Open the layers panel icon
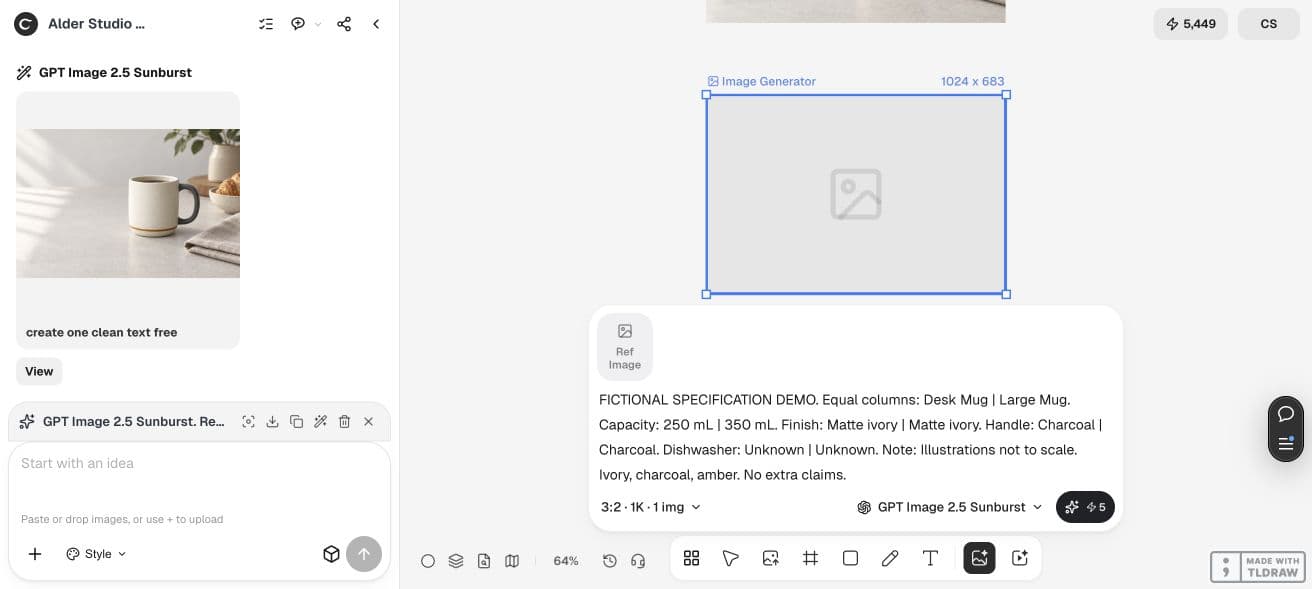This screenshot has width=1312, height=589. pyautogui.click(x=456, y=561)
